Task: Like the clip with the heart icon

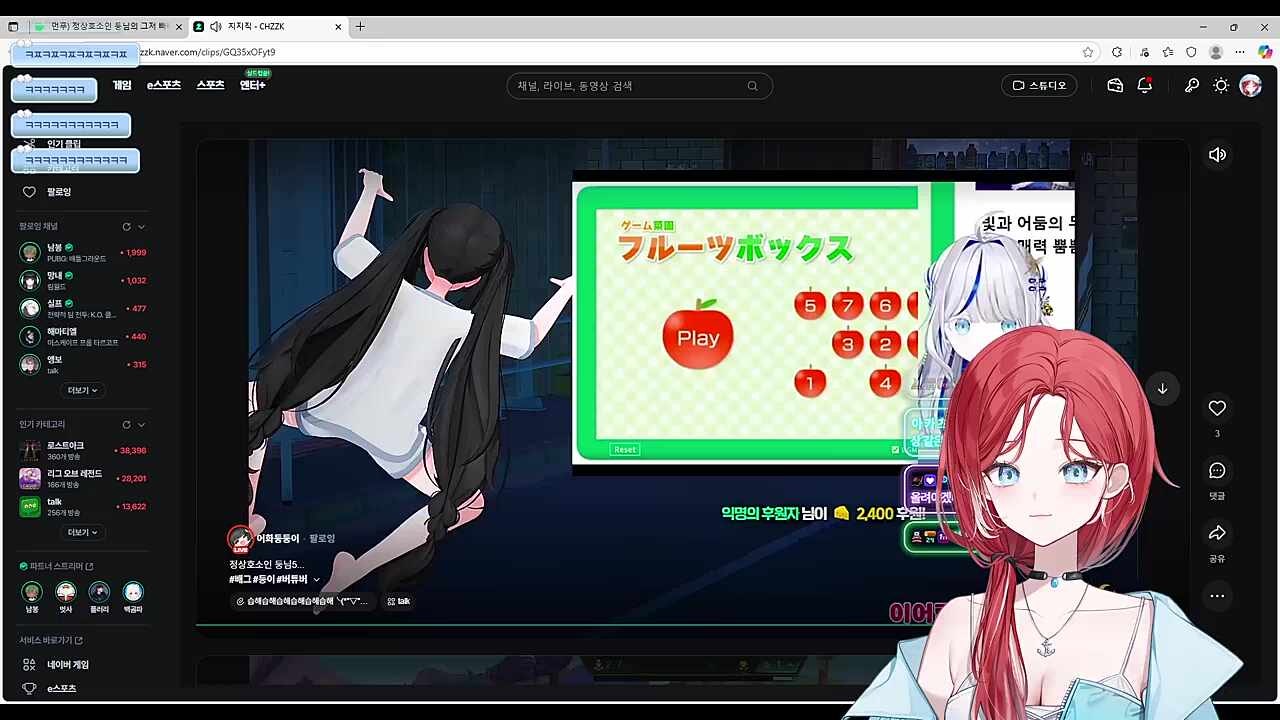Action: point(1217,408)
